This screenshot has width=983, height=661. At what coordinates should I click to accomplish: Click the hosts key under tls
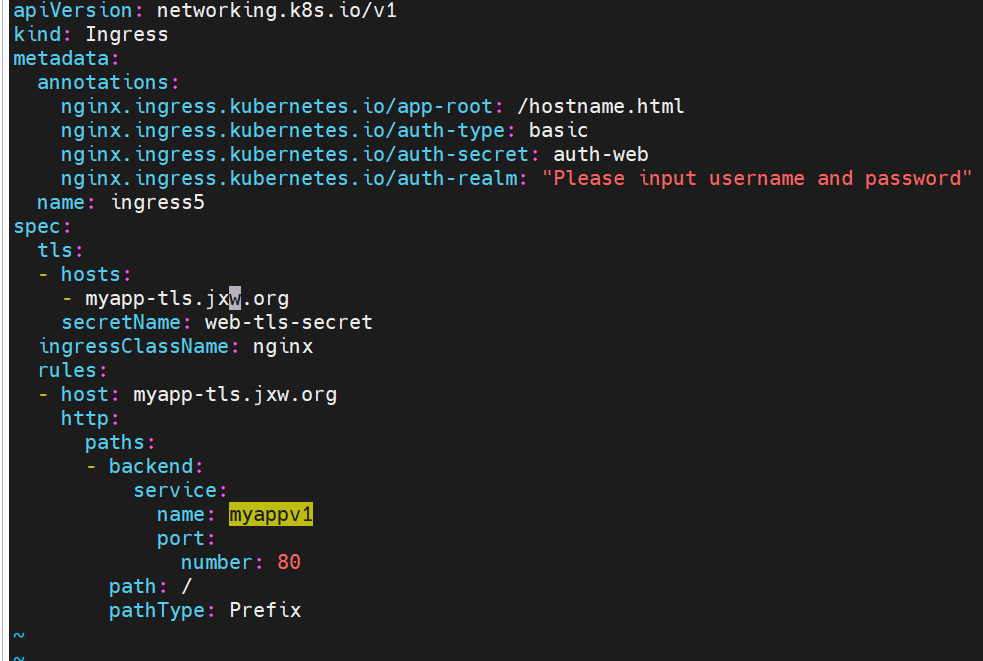(91, 275)
